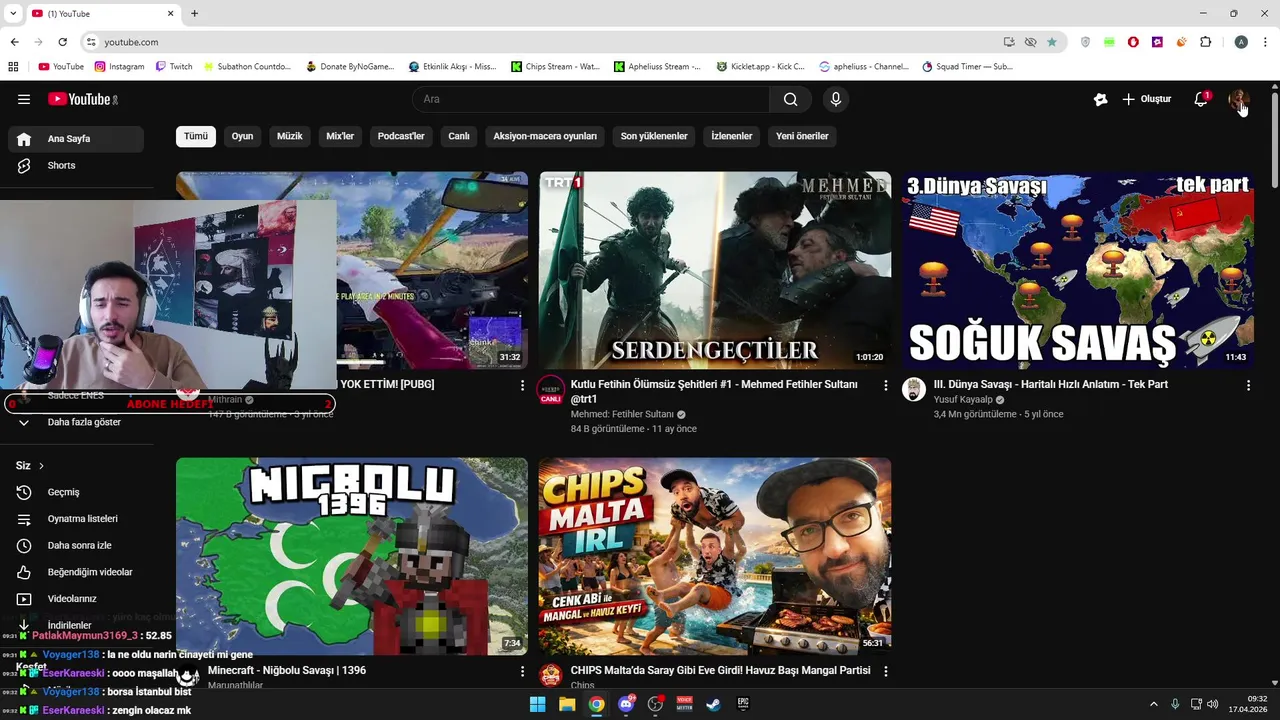Click into the Ara search field
This screenshot has width=1280, height=720.
590,99
